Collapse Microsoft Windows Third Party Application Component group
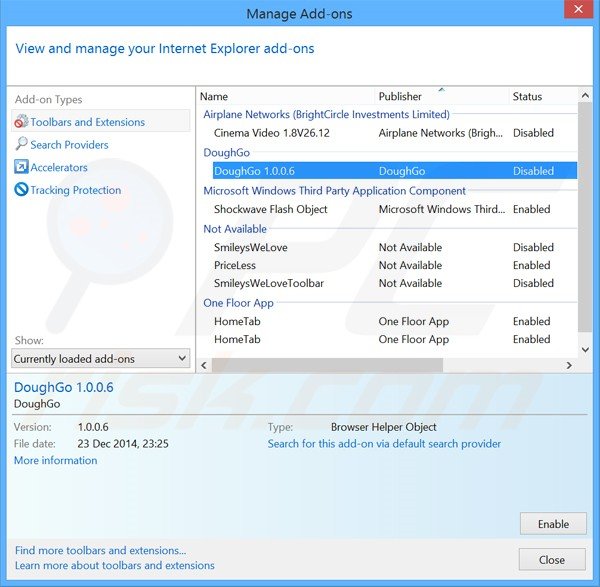The width and height of the screenshot is (600, 587). click(334, 191)
